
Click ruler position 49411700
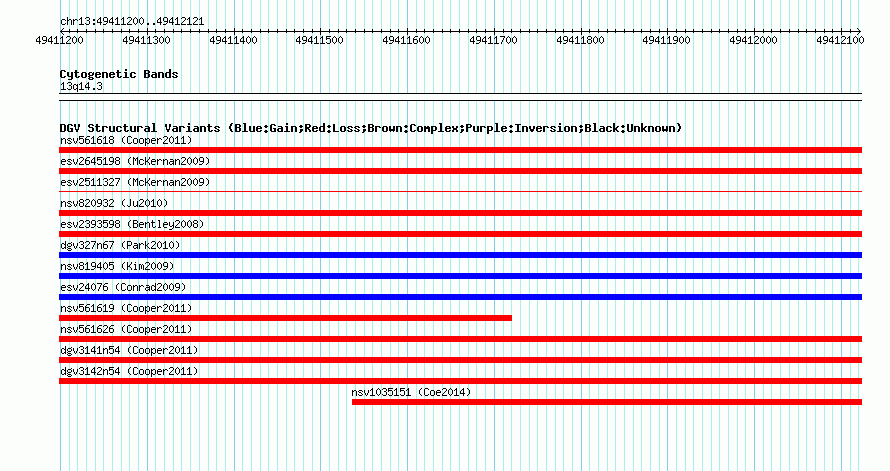493,40
